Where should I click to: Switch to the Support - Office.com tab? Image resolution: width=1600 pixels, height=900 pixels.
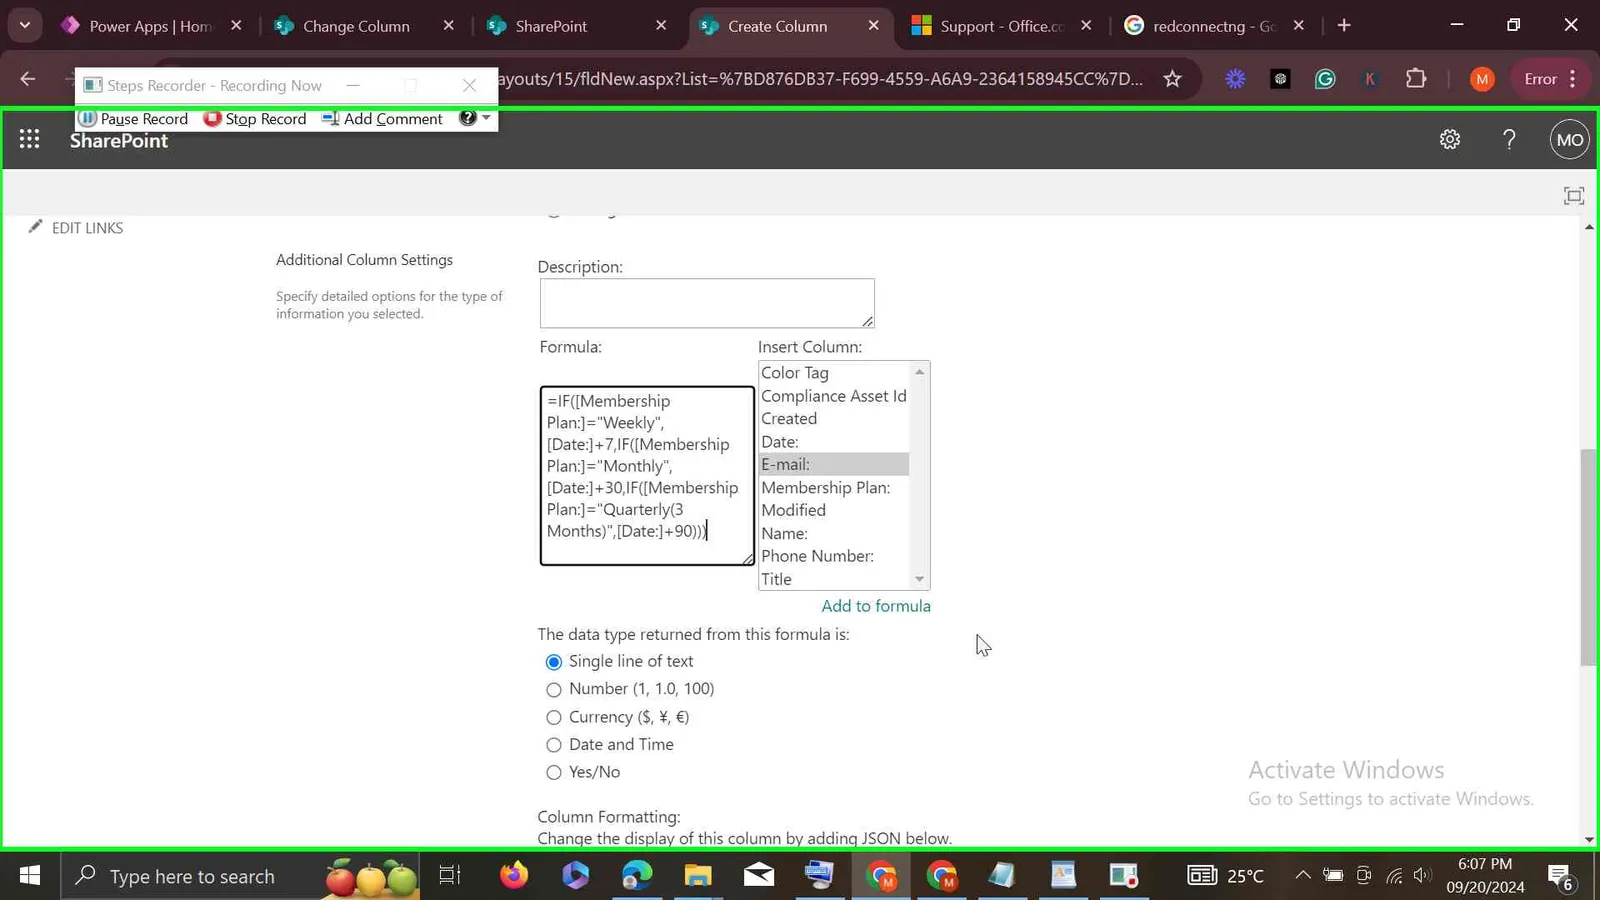[x=1002, y=26]
